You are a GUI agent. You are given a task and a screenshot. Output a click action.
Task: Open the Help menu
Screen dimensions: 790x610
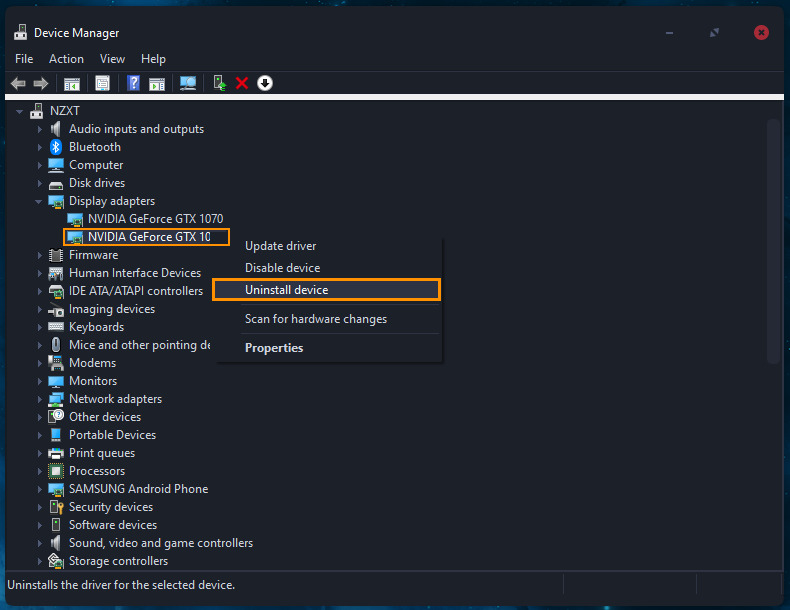tap(153, 59)
